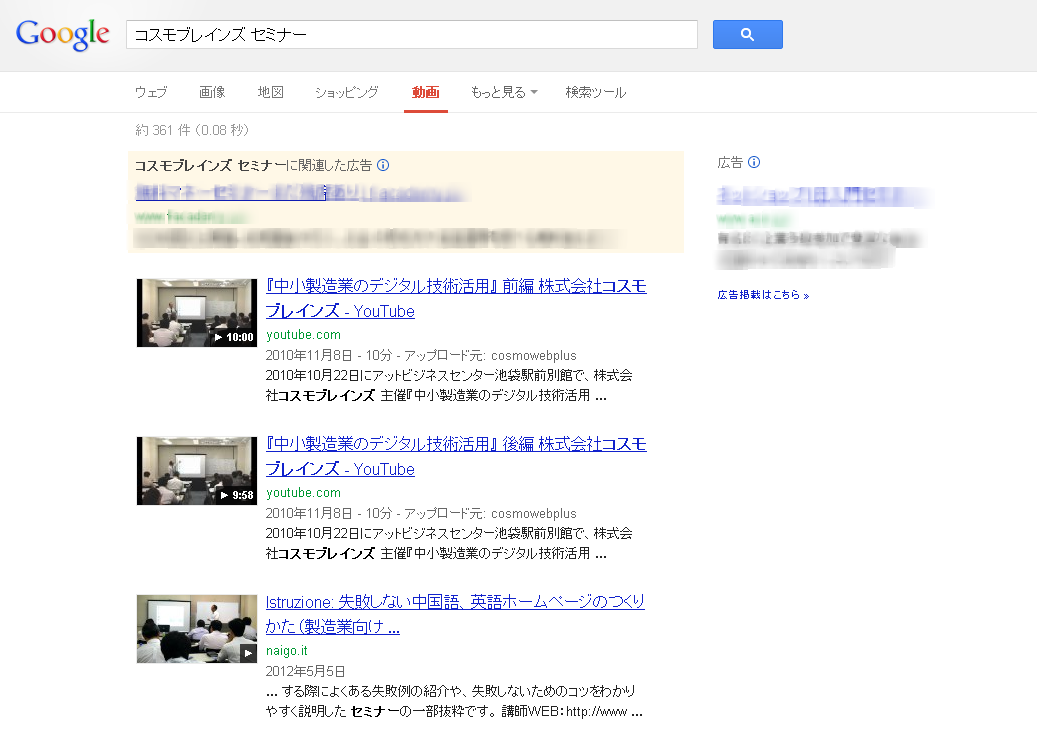The height and width of the screenshot is (734, 1037).
Task: Open the naigo.it video thumbnail
Action: pyautogui.click(x=196, y=629)
